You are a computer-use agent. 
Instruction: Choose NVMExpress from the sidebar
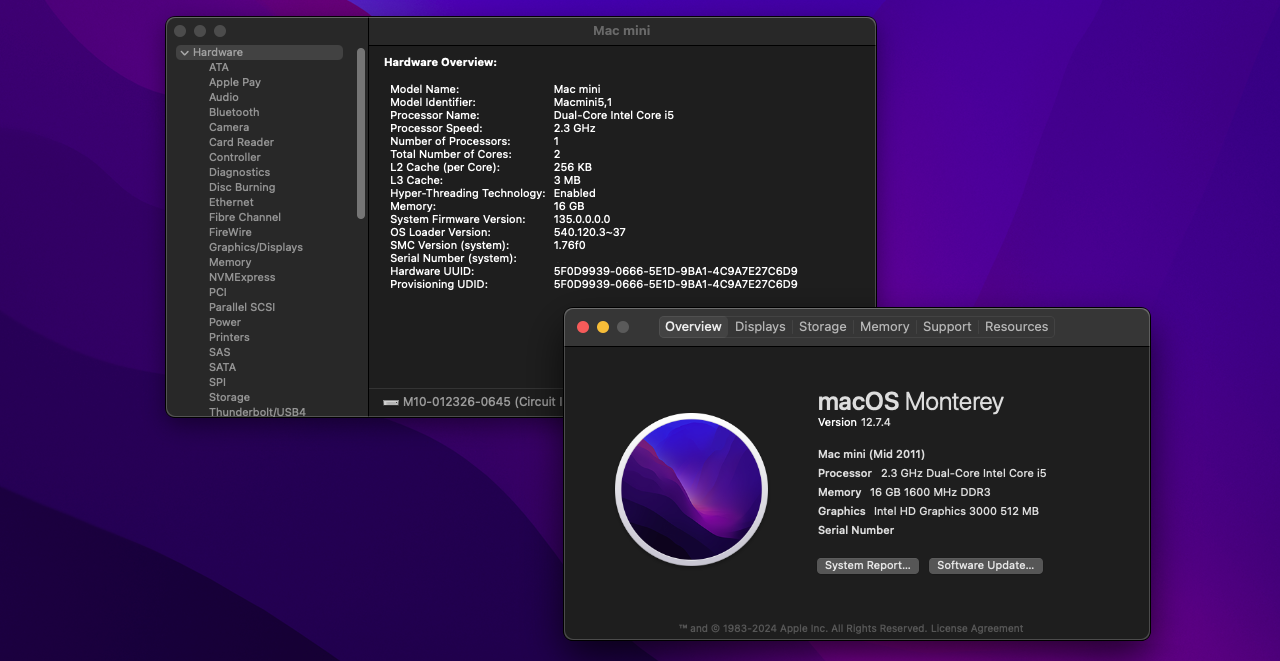[x=242, y=277]
